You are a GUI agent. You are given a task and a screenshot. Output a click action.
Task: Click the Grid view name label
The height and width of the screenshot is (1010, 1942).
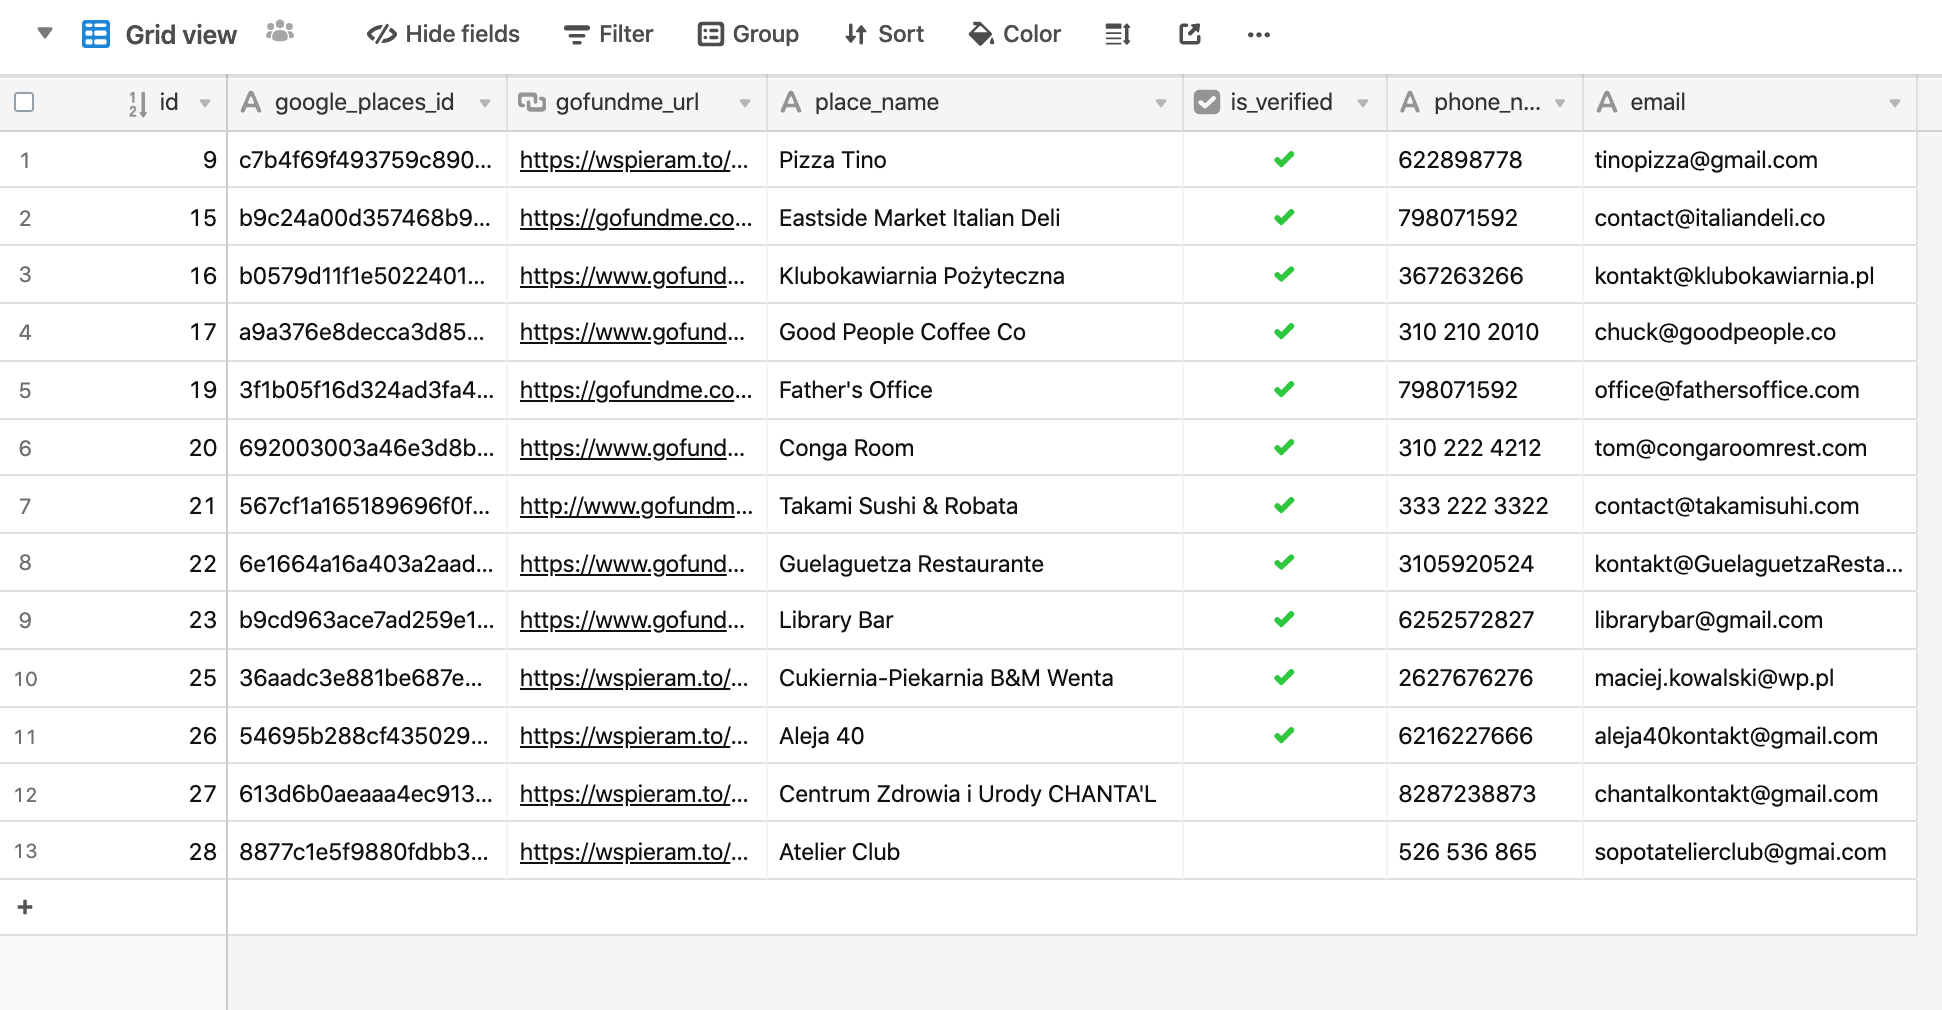click(181, 35)
